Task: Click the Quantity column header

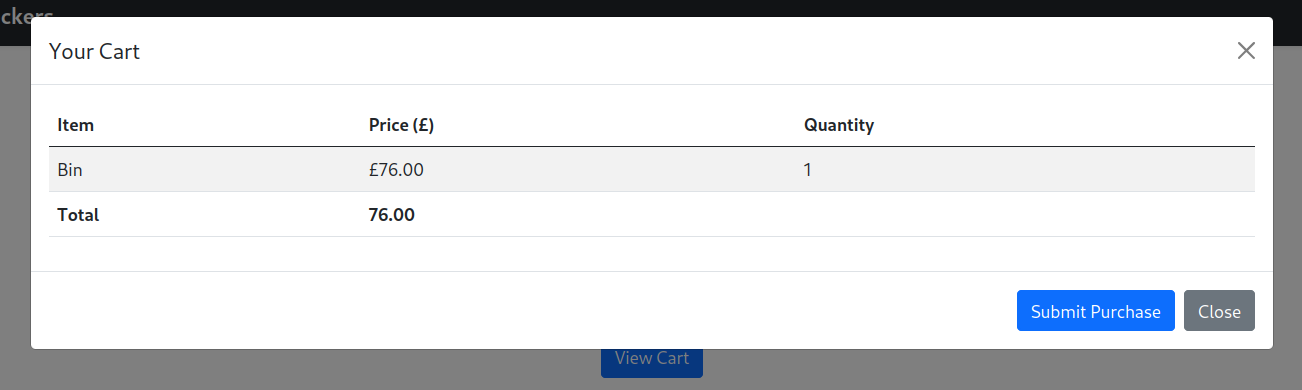Action: (839, 125)
